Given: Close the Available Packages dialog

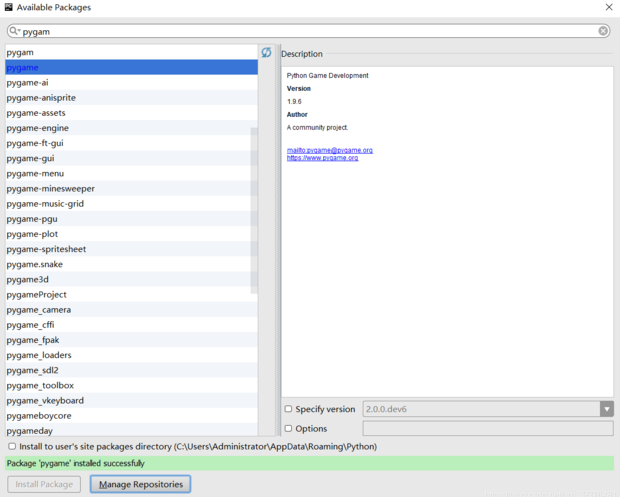Looking at the screenshot, I should 608,7.
